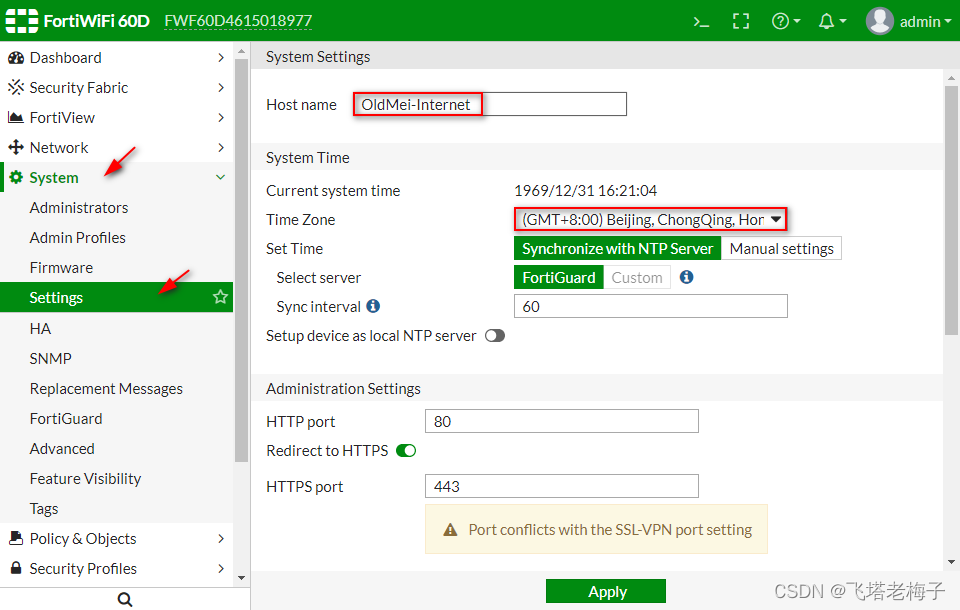960x610 pixels.
Task: Click system time 1969/12/31 16:21:04
Action: pos(585,190)
